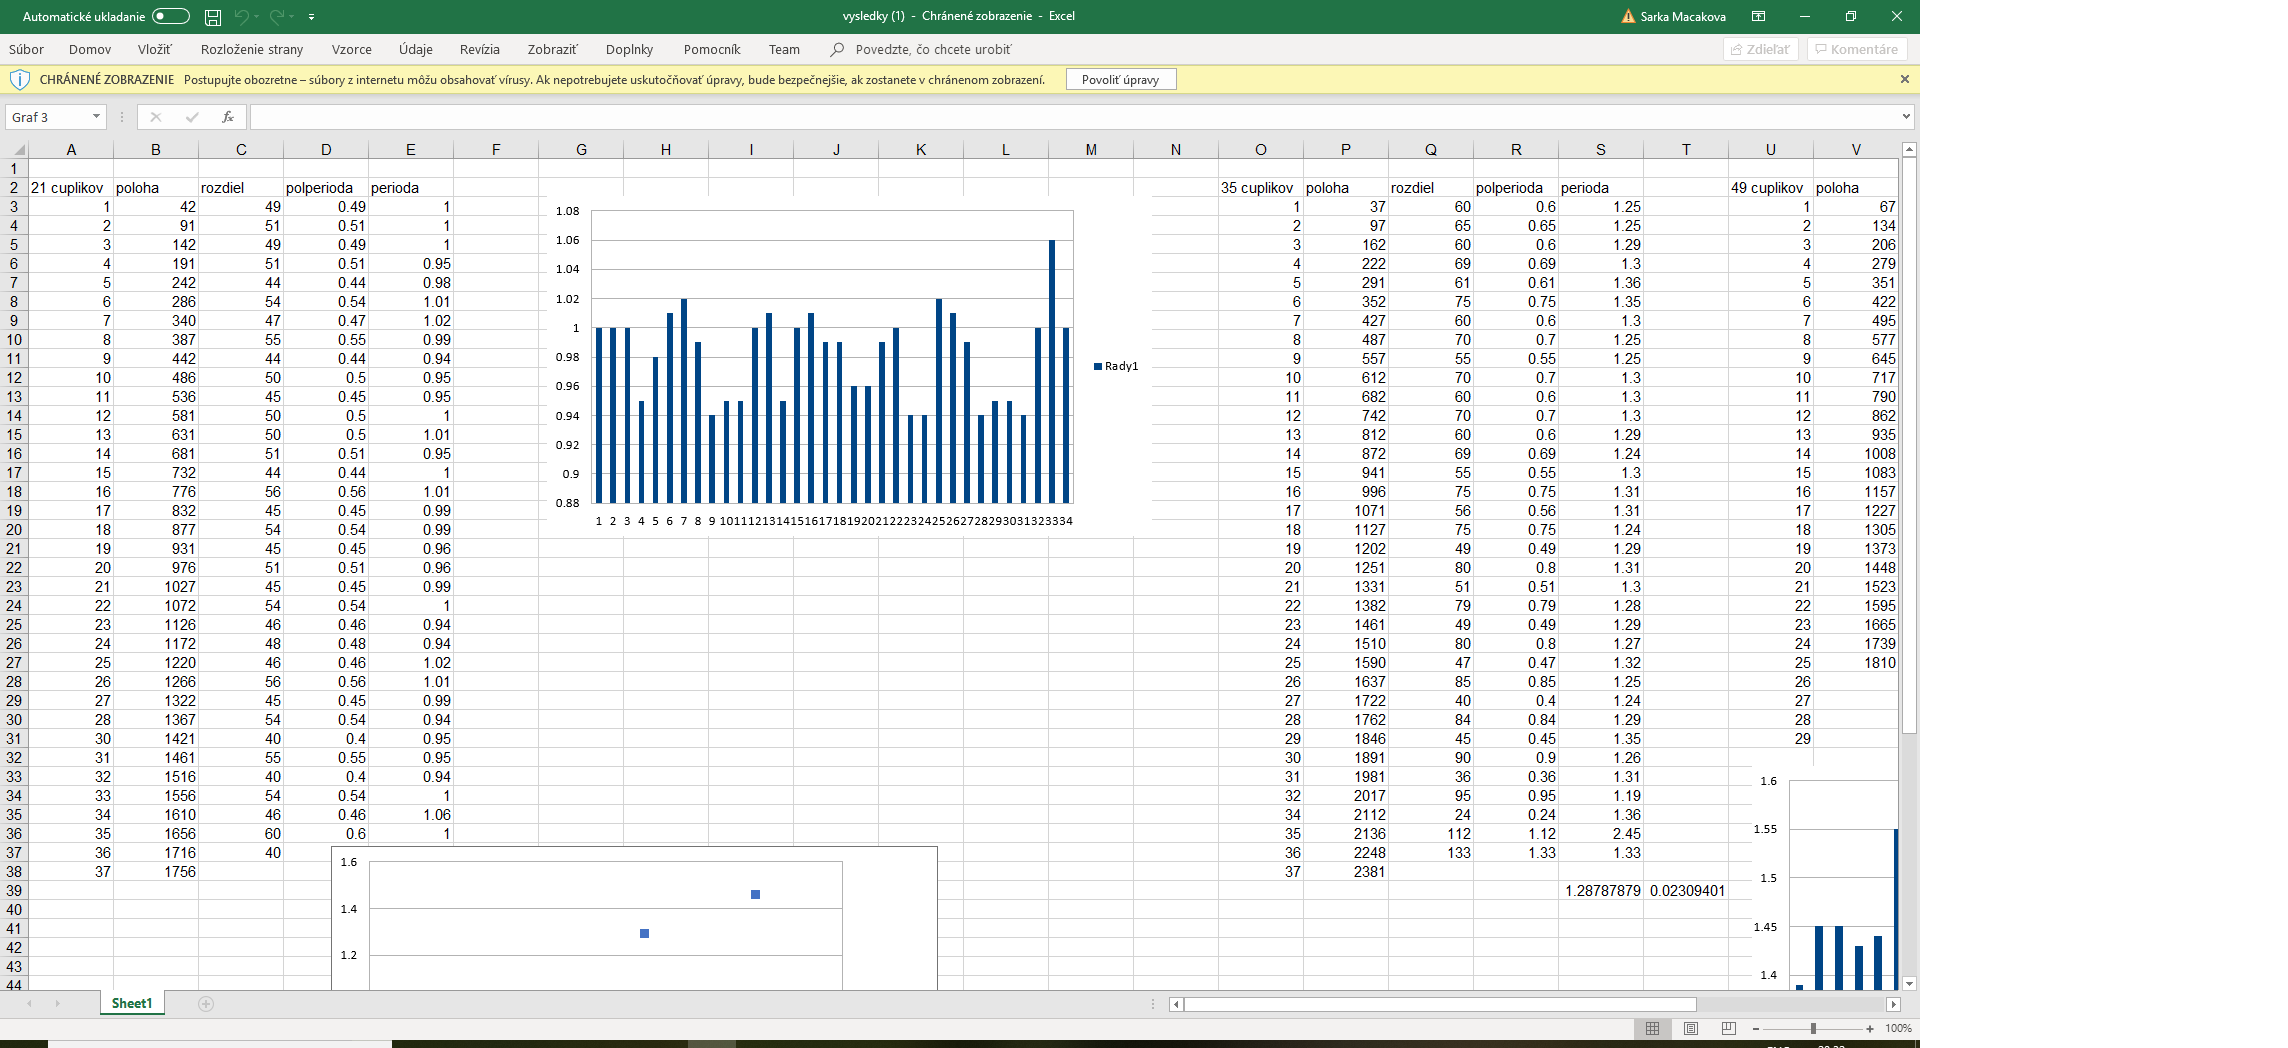Open the Name Box dropdown arrow
The width and height of the screenshot is (2288, 1048).
tap(96, 117)
